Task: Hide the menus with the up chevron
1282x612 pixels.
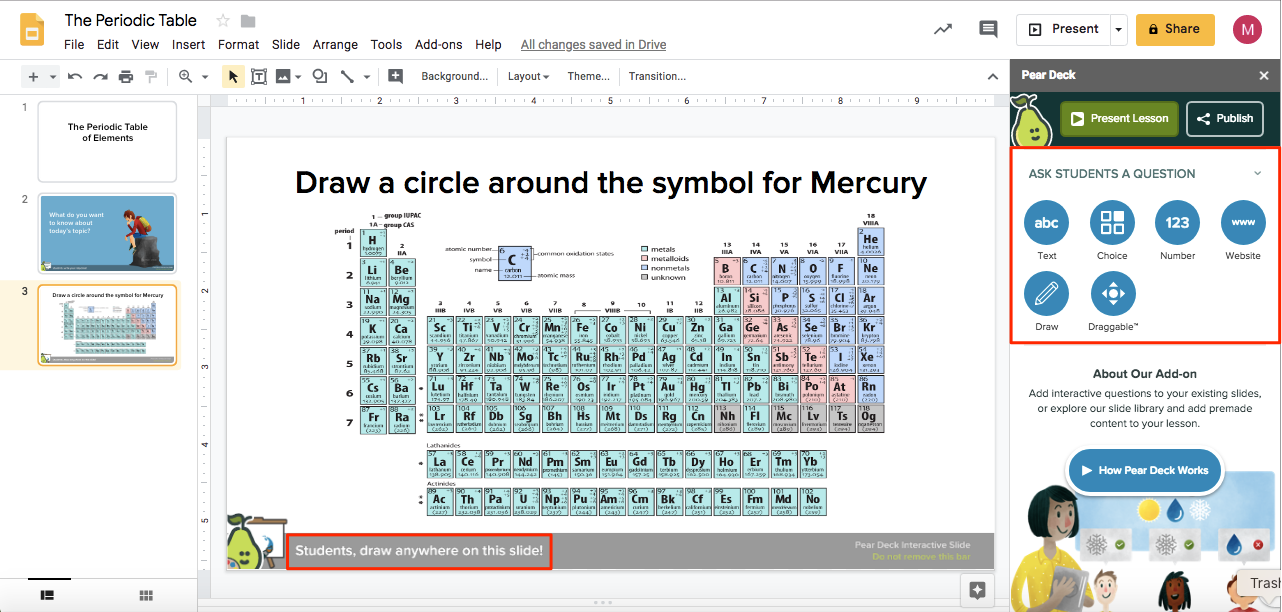Action: [992, 76]
